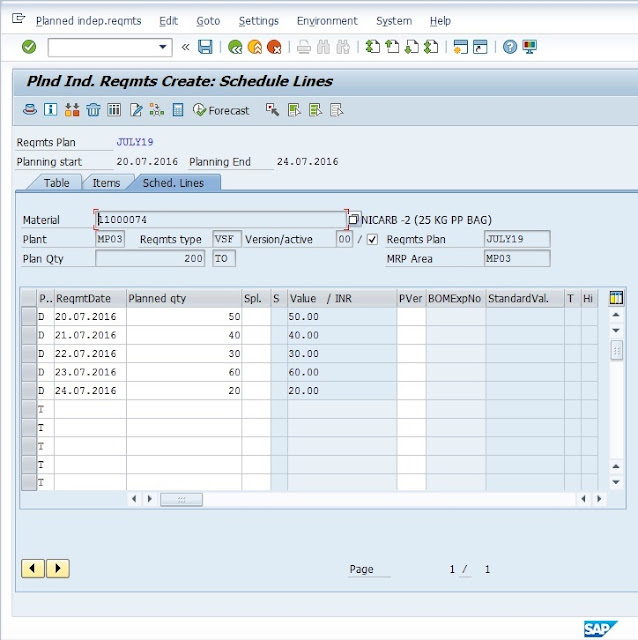Click the calculator icon in application toolbar
The height and width of the screenshot is (640, 638).
[178, 110]
